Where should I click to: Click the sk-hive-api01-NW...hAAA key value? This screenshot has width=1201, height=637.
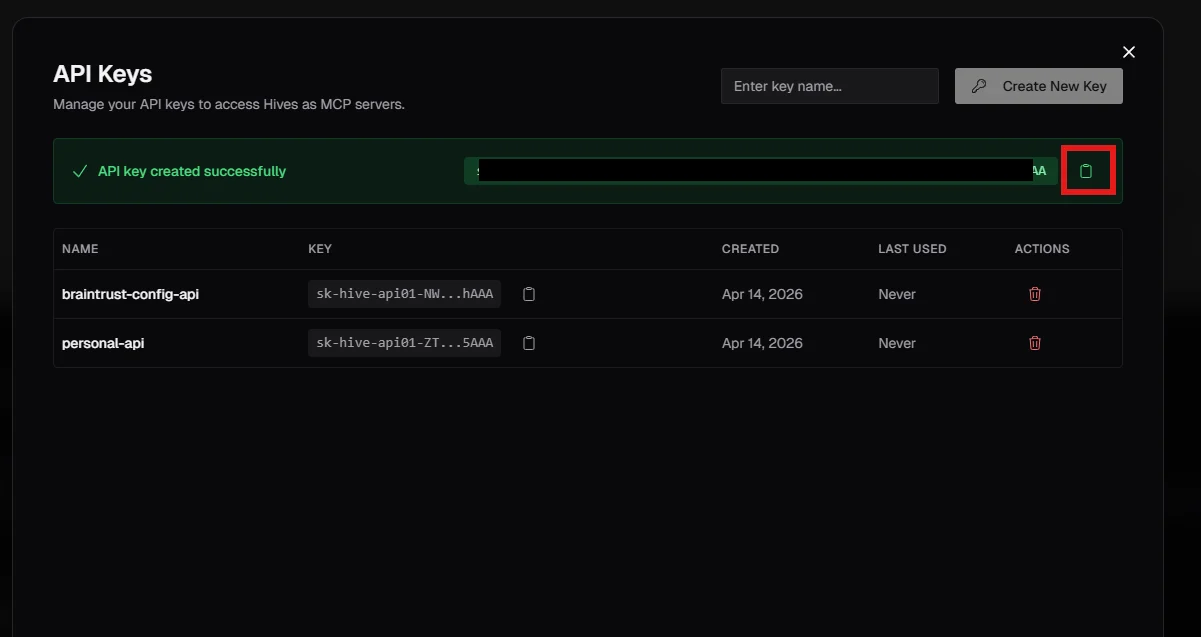click(x=404, y=294)
